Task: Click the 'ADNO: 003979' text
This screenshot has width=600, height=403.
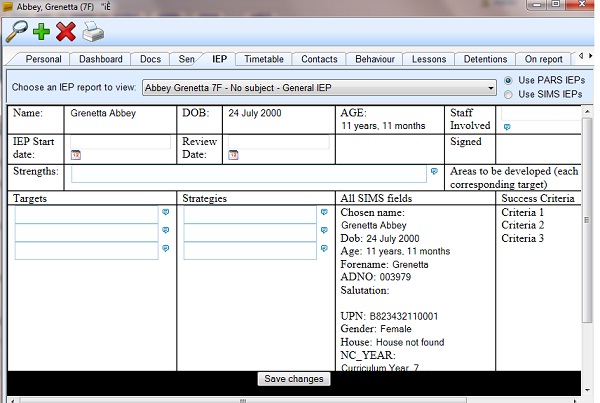Action: [x=375, y=277]
